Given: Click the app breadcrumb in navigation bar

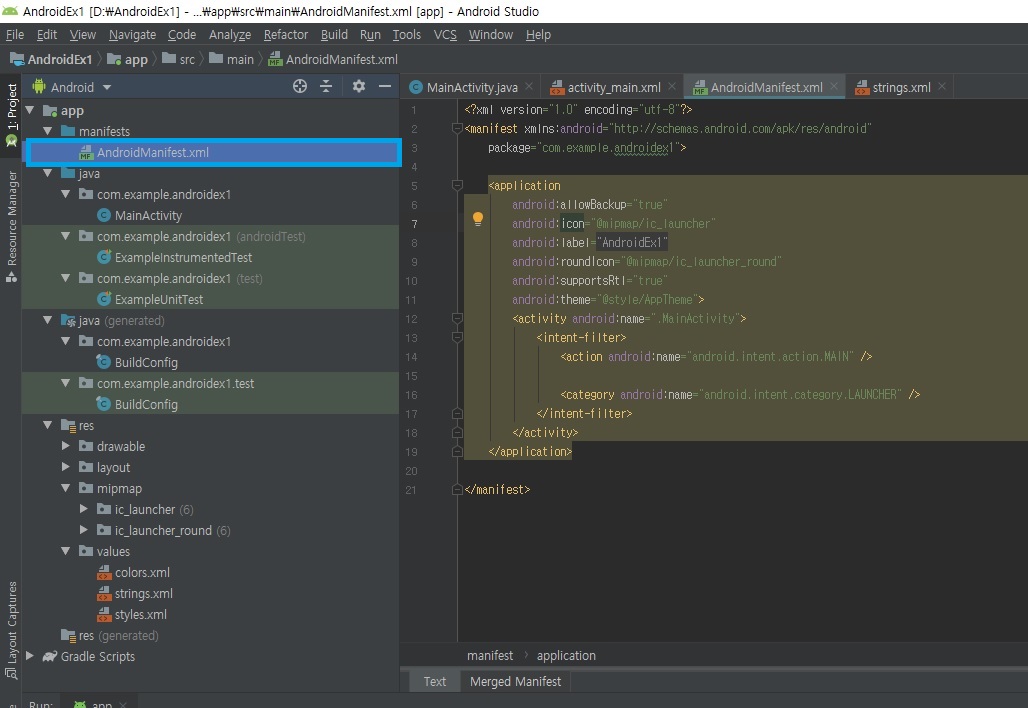Looking at the screenshot, I should (x=128, y=60).
